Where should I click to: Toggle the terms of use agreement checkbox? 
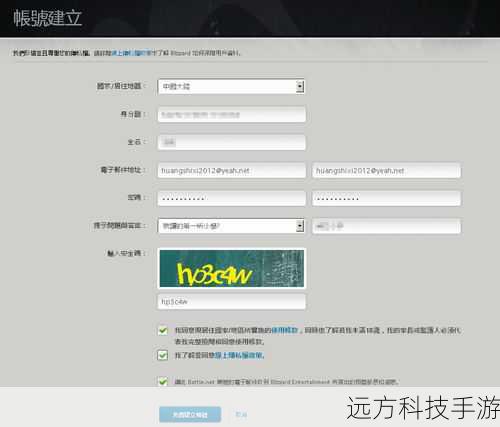(x=163, y=330)
